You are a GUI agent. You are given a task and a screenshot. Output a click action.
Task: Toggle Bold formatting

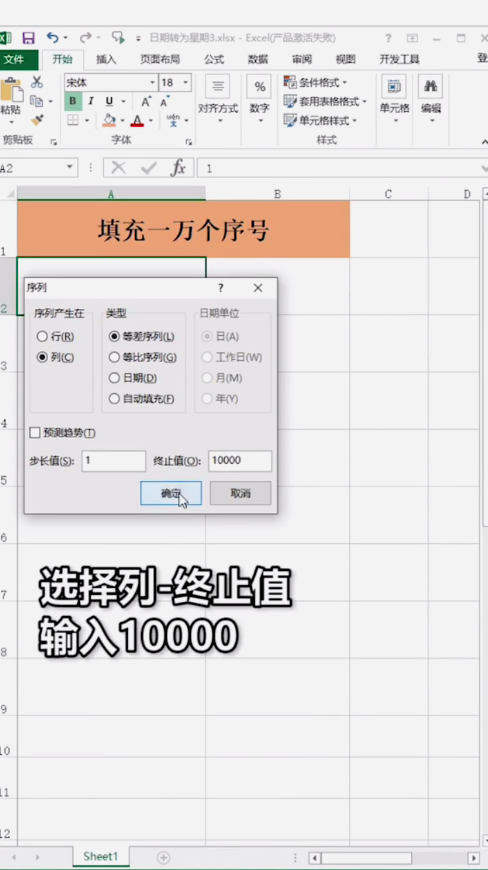click(73, 101)
